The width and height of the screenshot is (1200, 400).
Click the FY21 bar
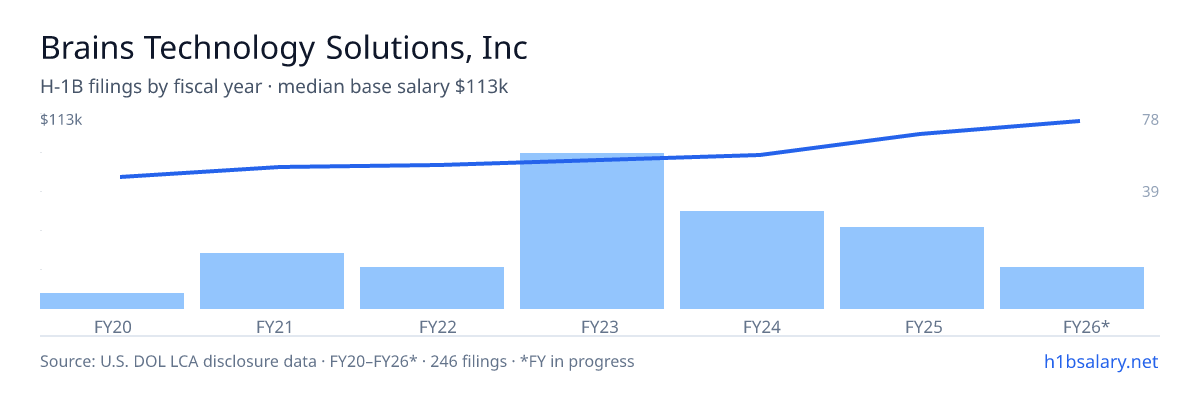click(x=272, y=281)
